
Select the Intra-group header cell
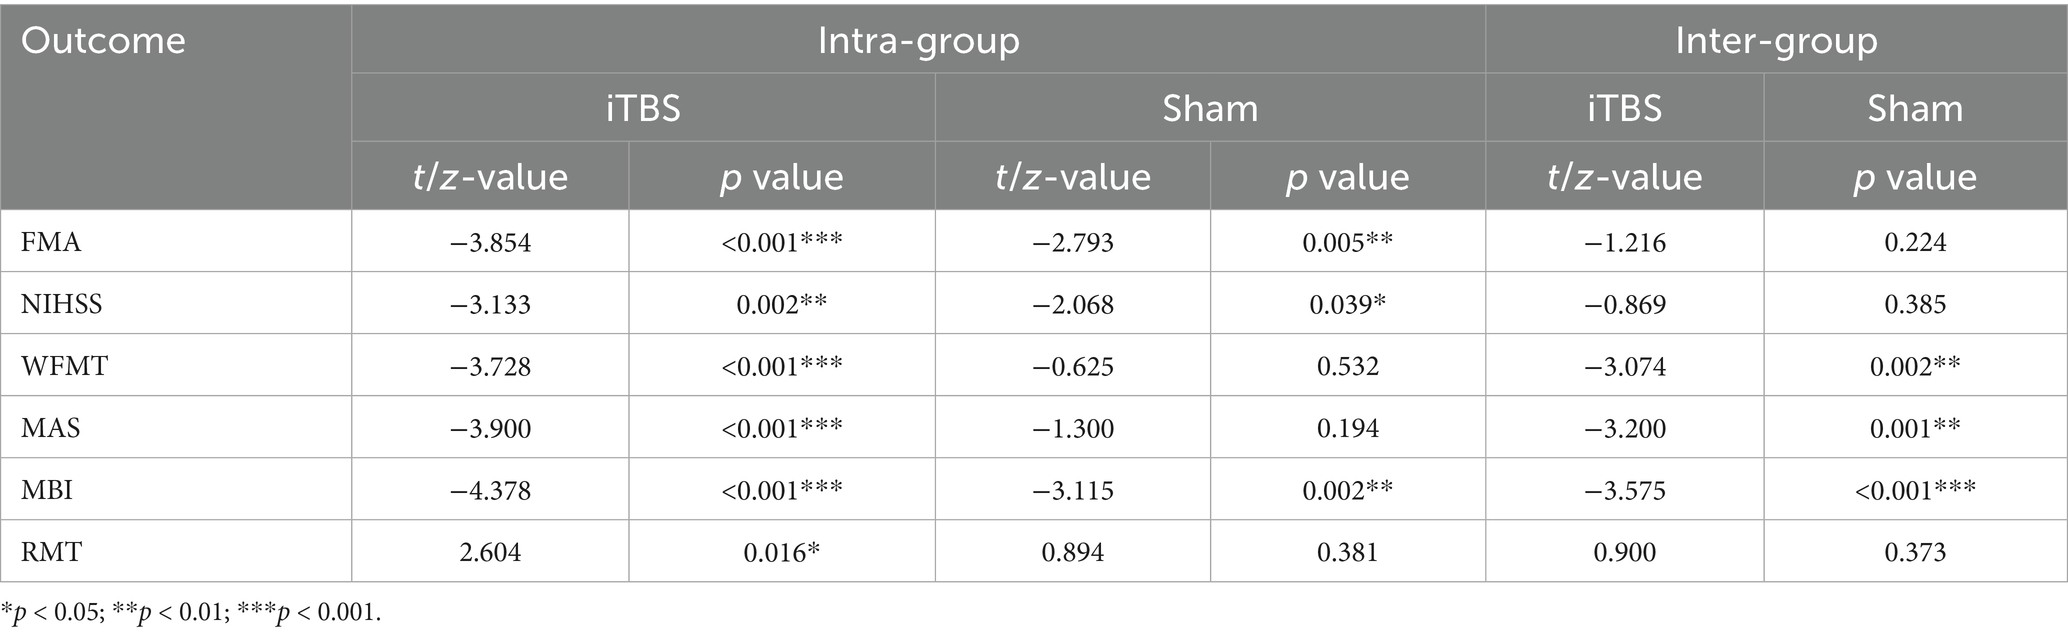pos(918,41)
